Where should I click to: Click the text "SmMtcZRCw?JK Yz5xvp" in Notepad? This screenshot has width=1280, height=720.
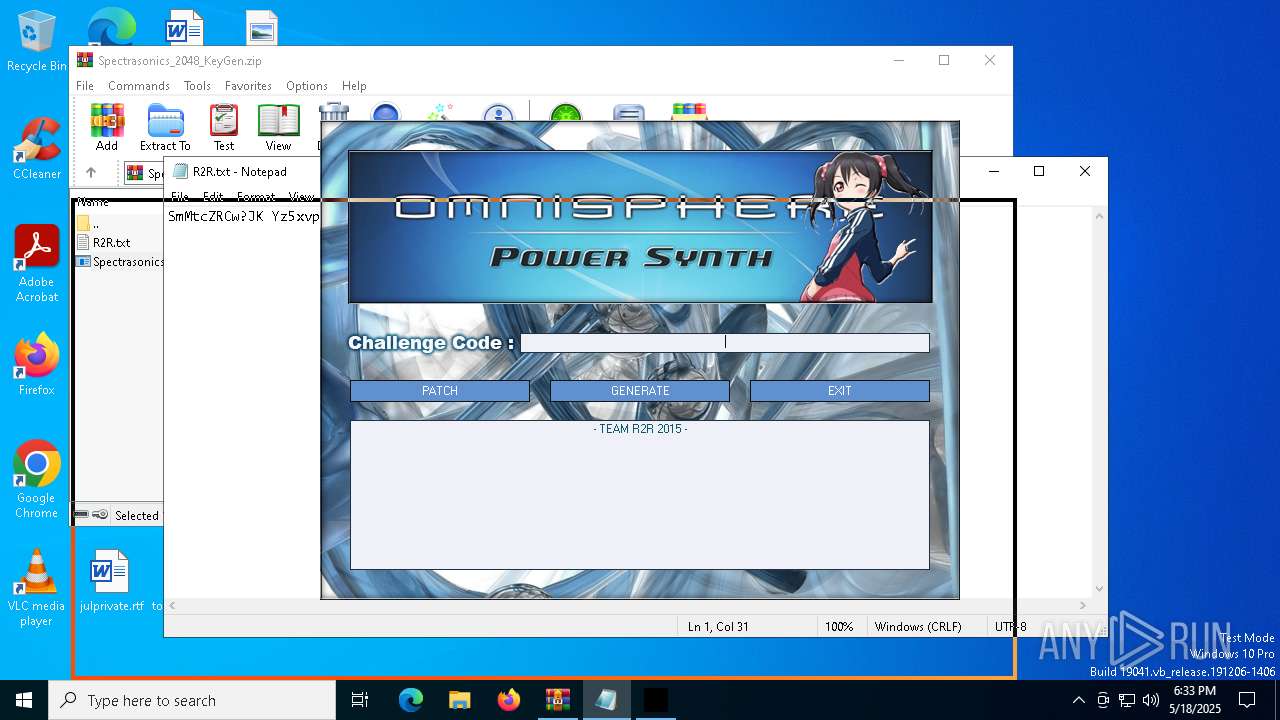[244, 216]
